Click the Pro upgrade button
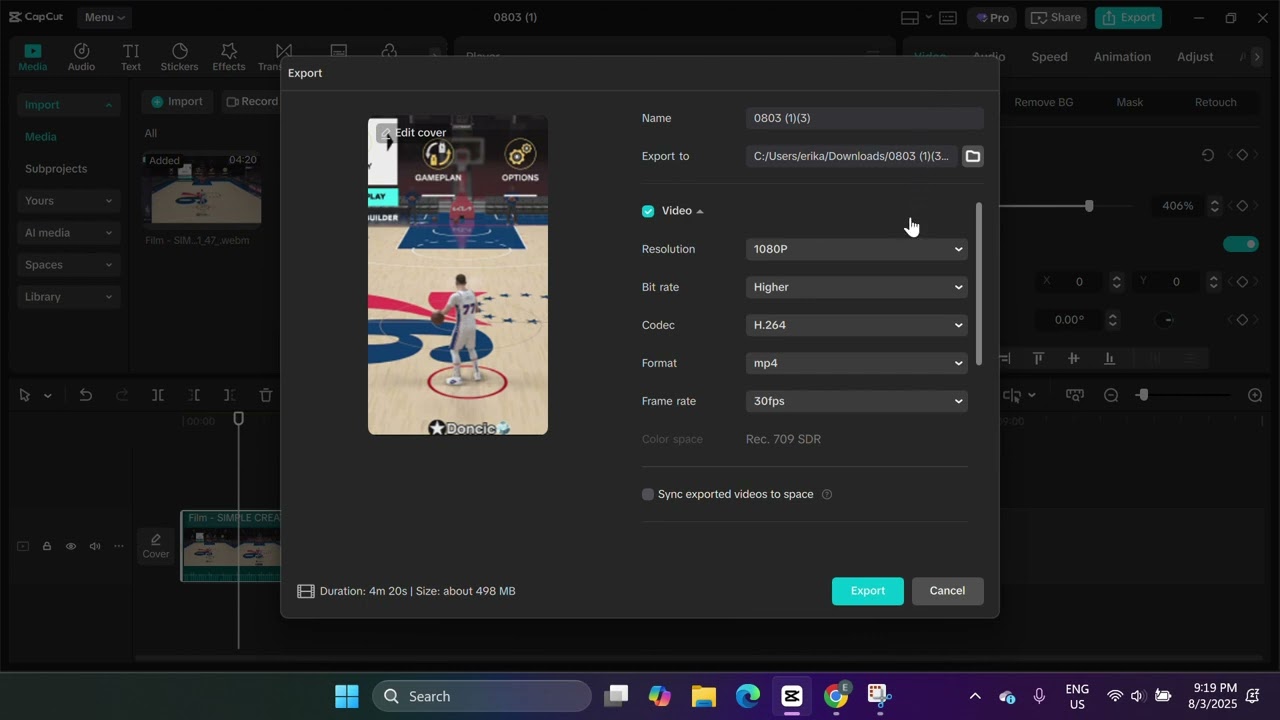Image resolution: width=1280 pixels, height=720 pixels. 992,17
